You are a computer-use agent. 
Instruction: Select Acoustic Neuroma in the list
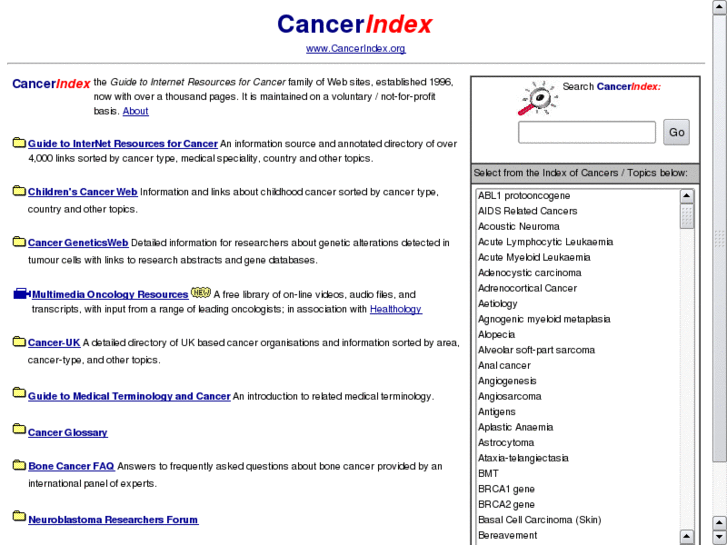pos(577,226)
